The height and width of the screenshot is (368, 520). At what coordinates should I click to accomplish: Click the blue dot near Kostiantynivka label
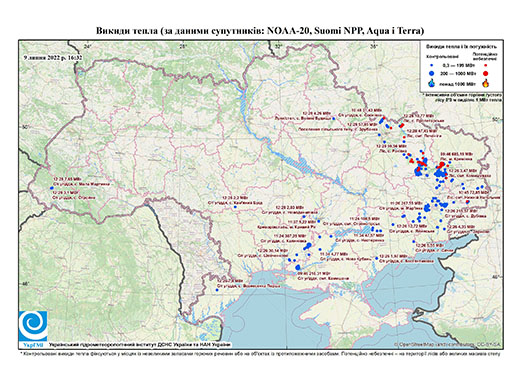coord(377,258)
